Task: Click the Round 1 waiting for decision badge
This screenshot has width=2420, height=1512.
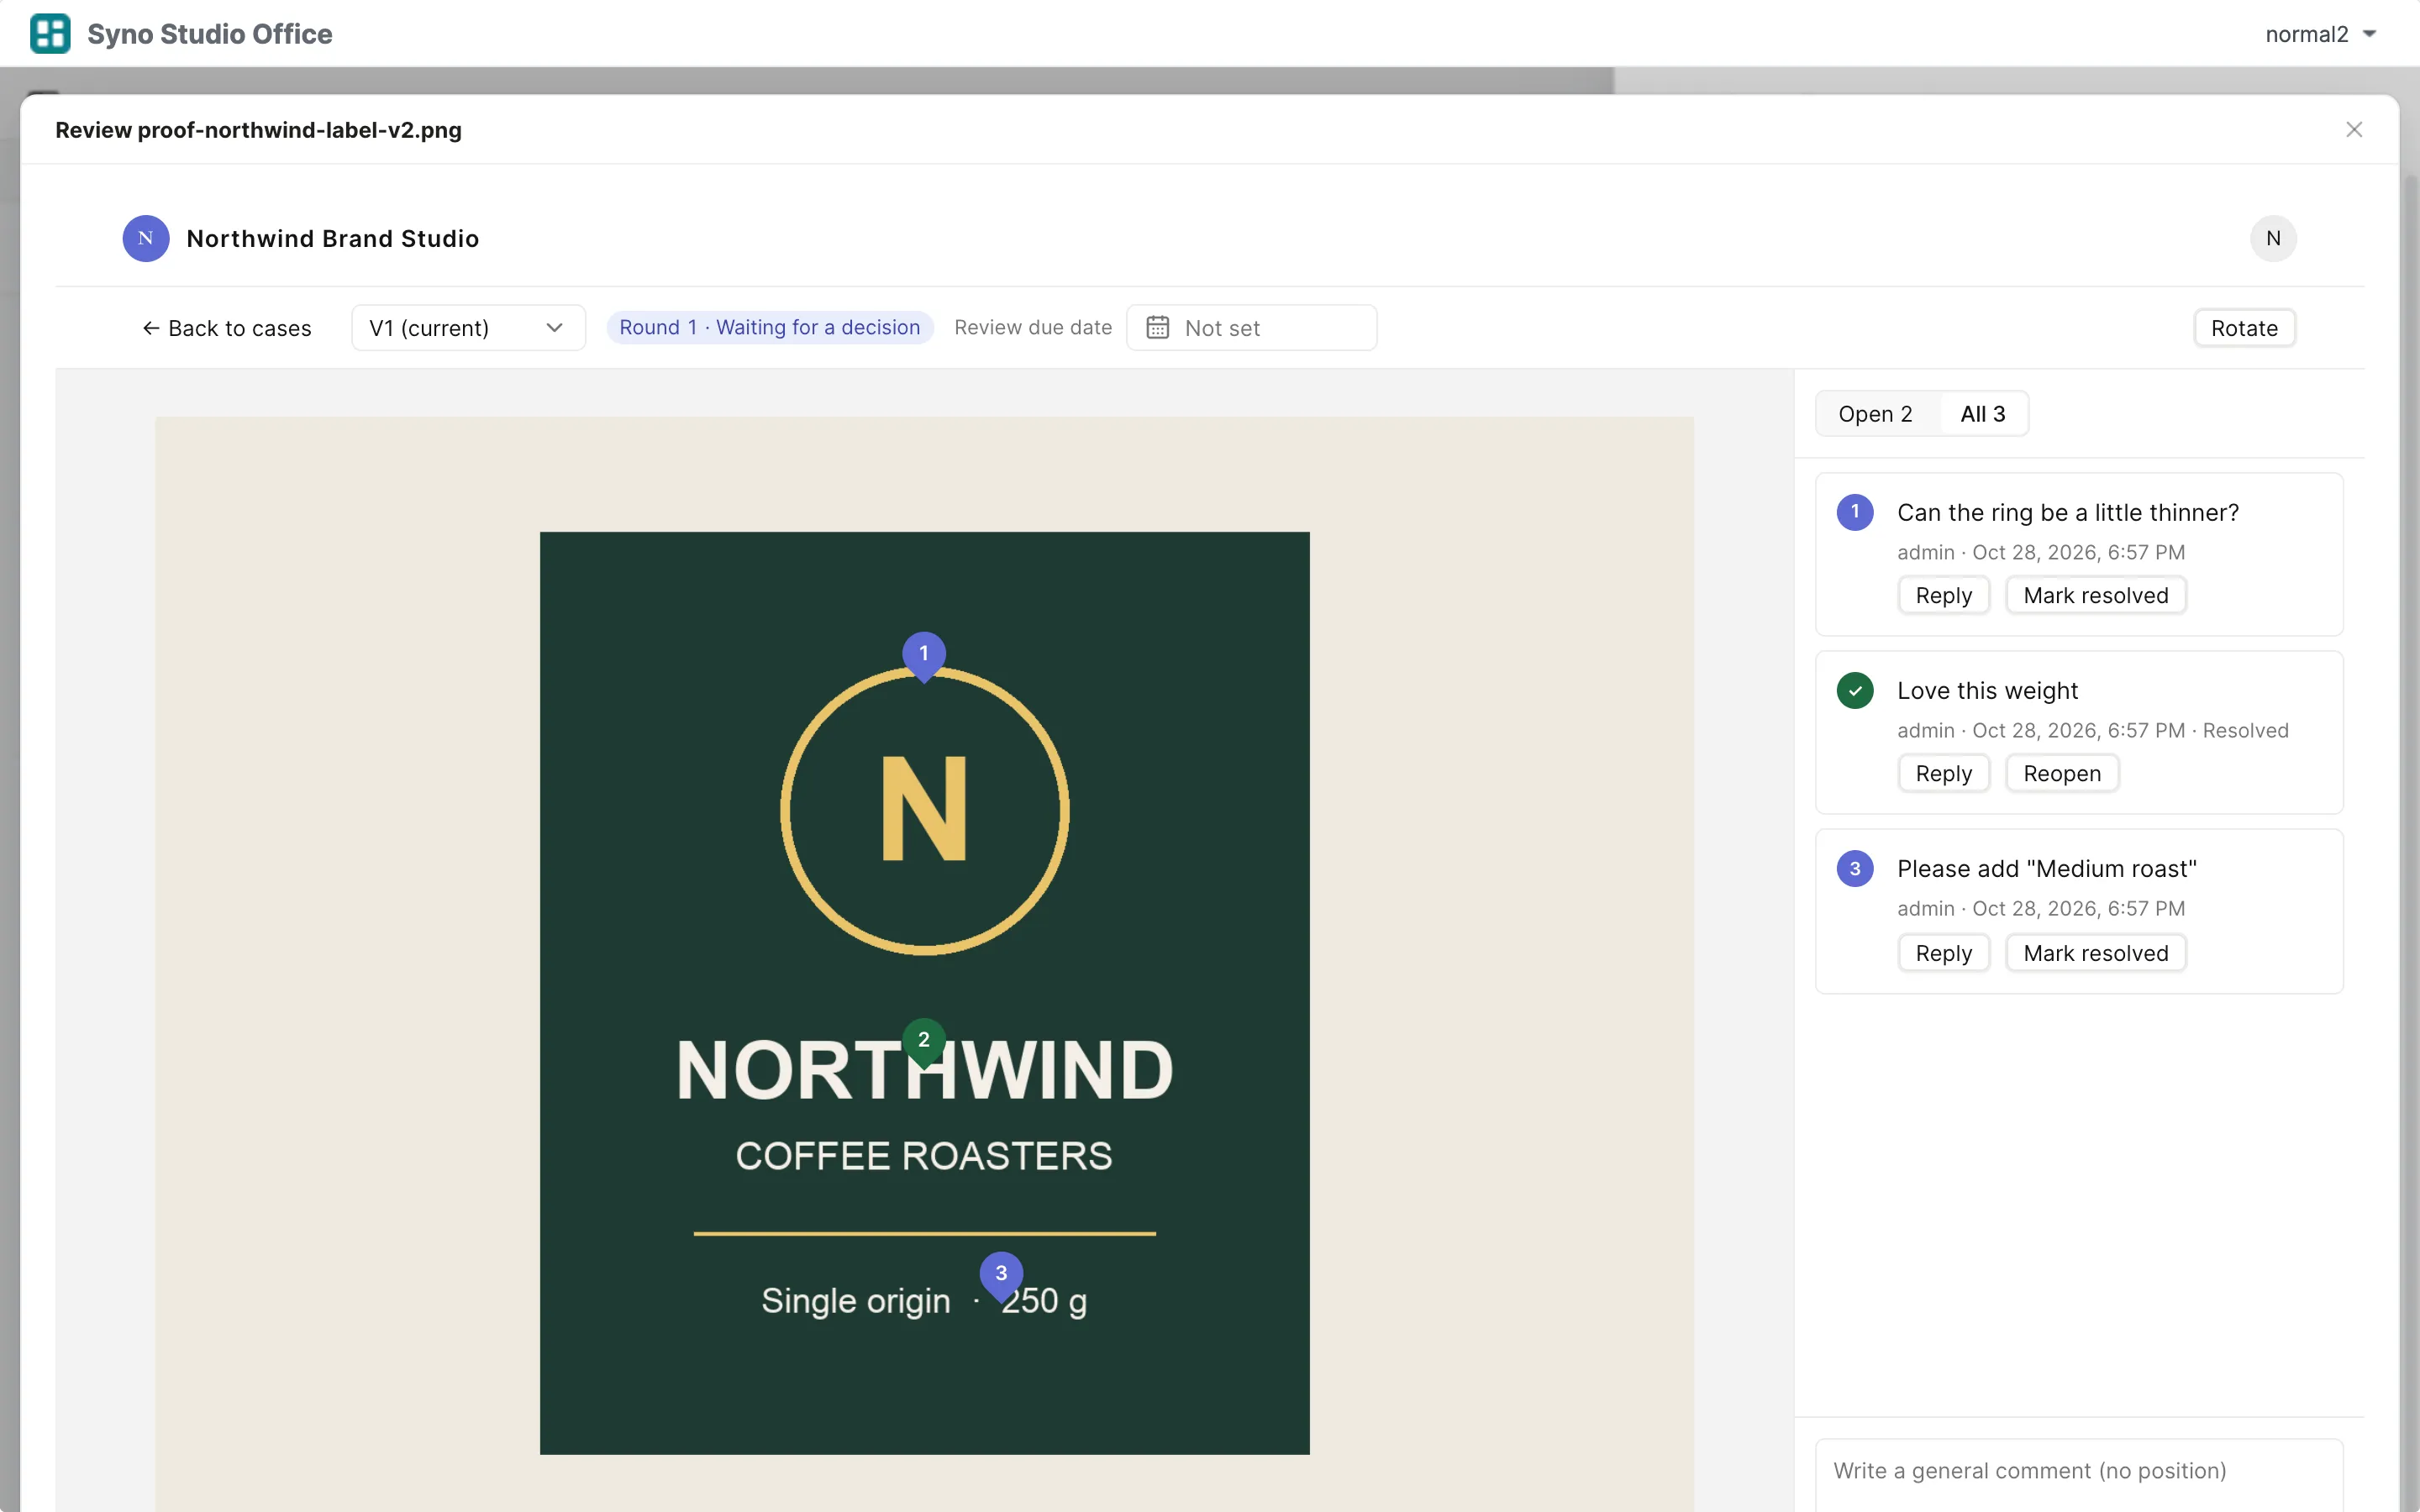Action: [770, 328]
